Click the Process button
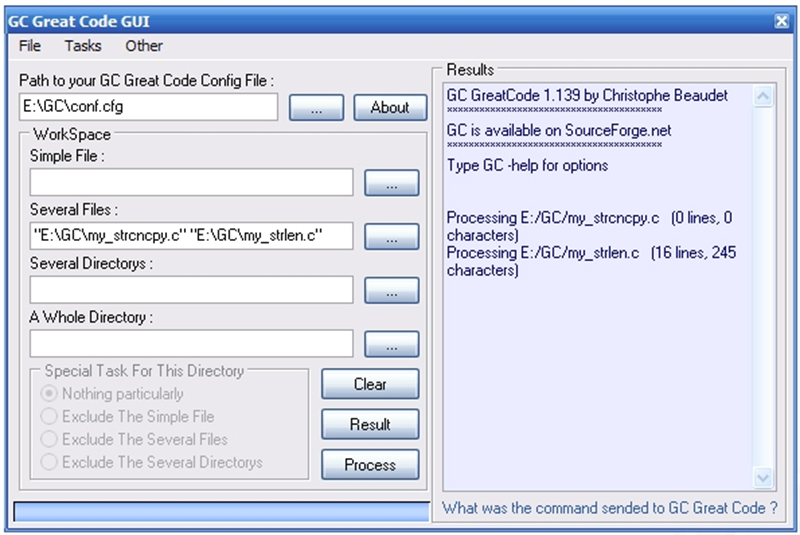This screenshot has height=535, width=800. [370, 464]
